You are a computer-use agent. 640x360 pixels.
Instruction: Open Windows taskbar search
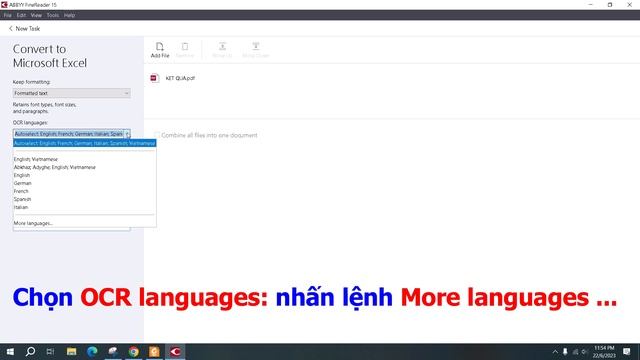coord(30,351)
